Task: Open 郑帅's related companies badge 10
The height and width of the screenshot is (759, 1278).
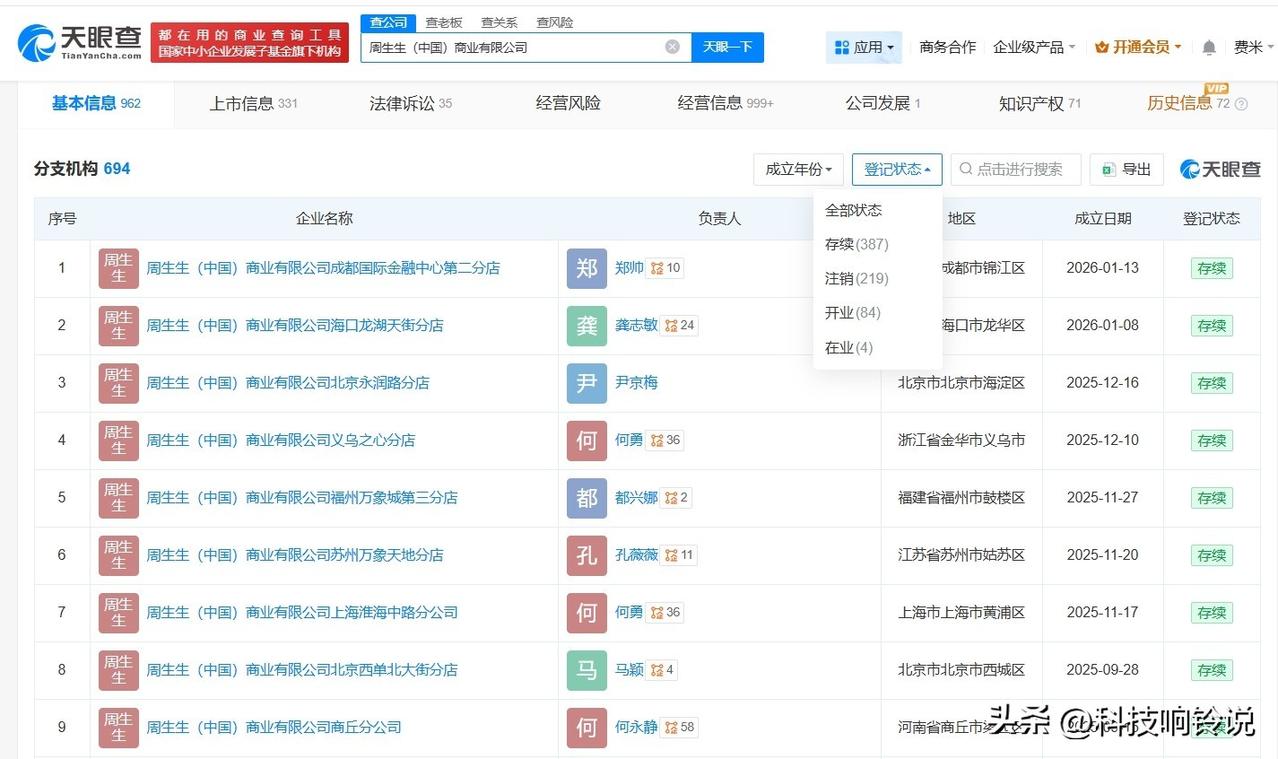Action: 665,268
